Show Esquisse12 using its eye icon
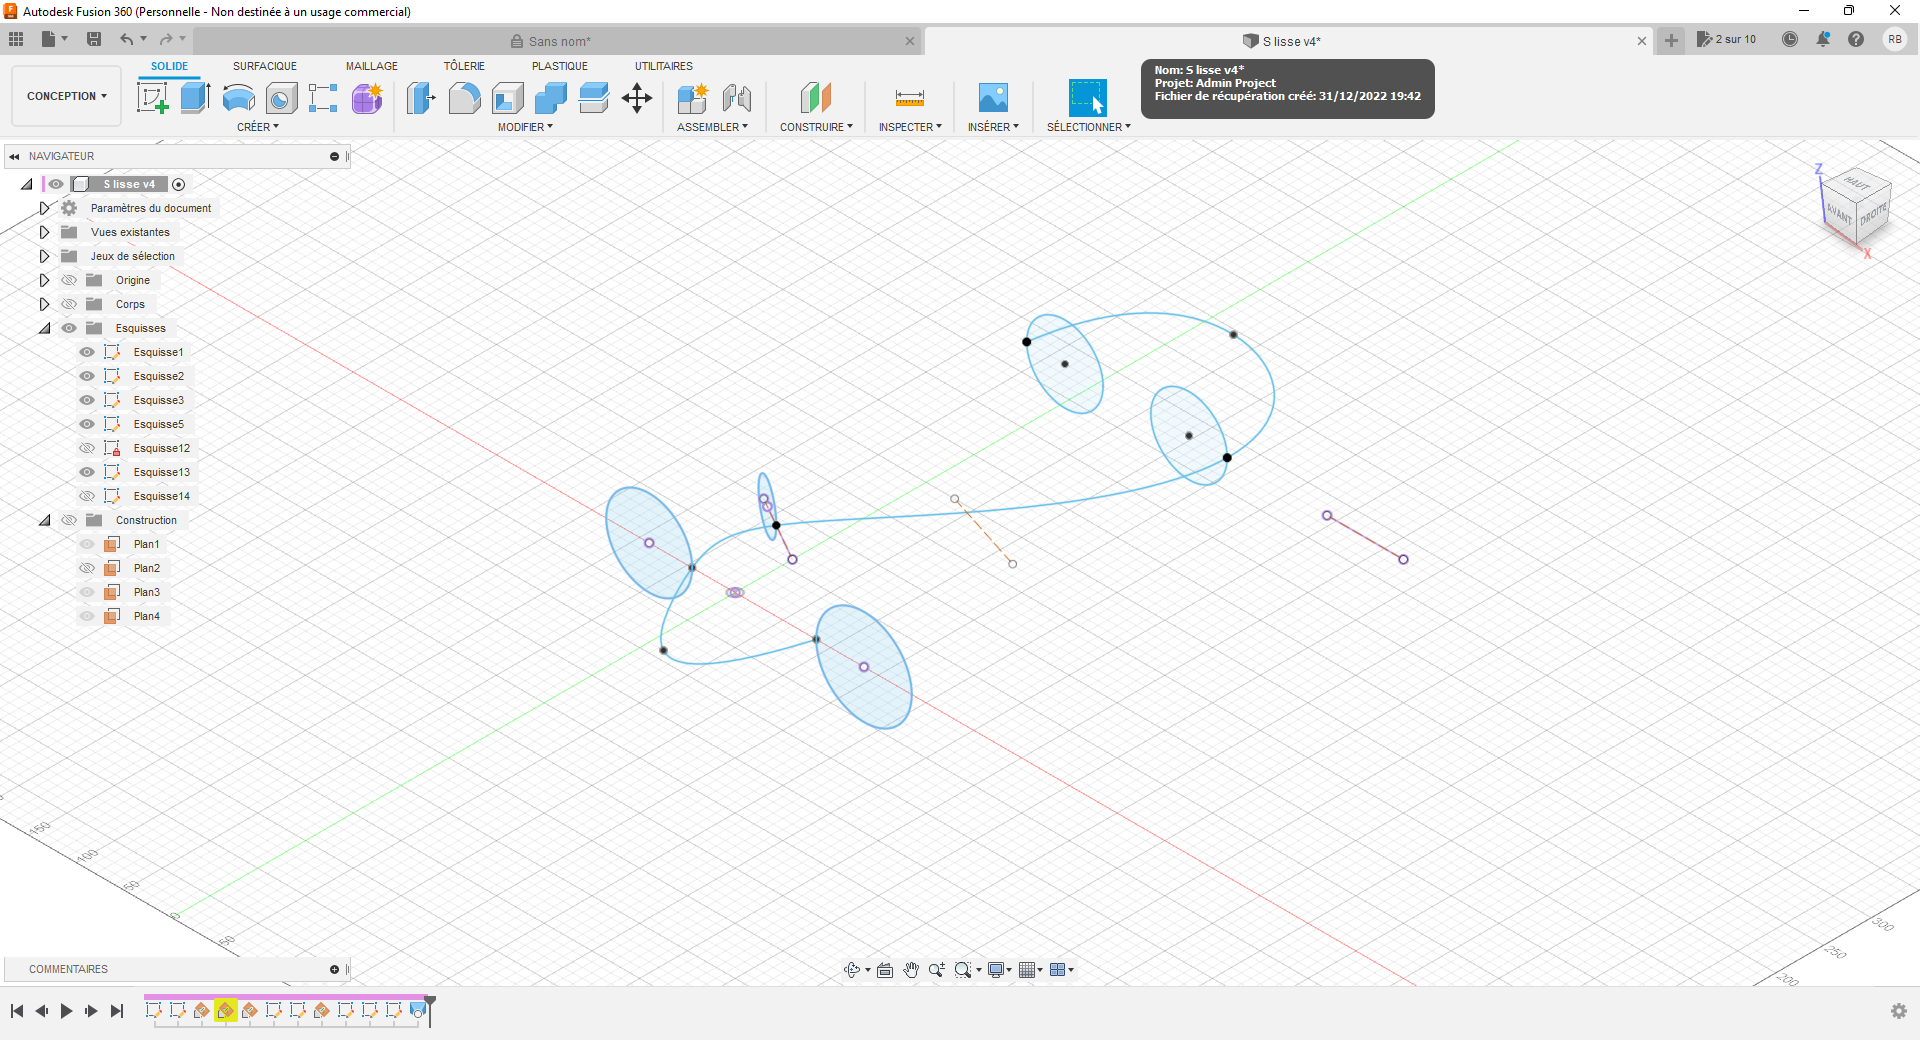This screenshot has height=1040, width=1920. tap(87, 448)
